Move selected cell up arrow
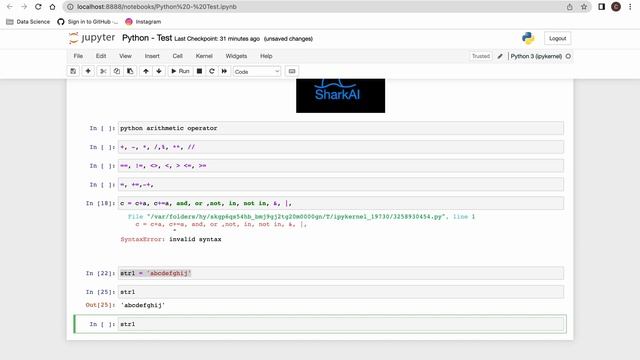 [146, 71]
